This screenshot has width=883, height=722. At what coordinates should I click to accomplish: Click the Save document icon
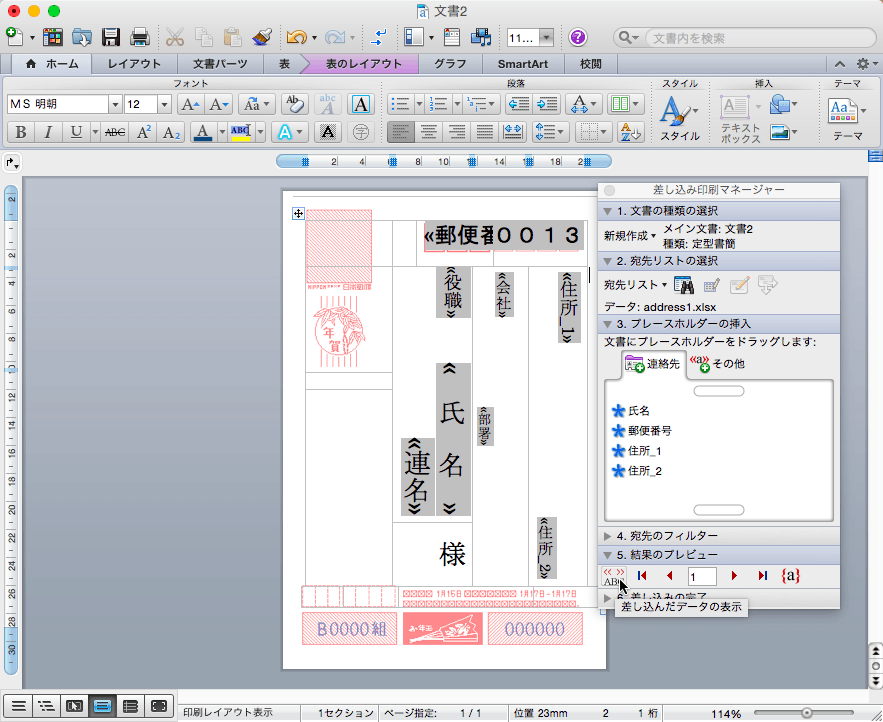tap(111, 38)
